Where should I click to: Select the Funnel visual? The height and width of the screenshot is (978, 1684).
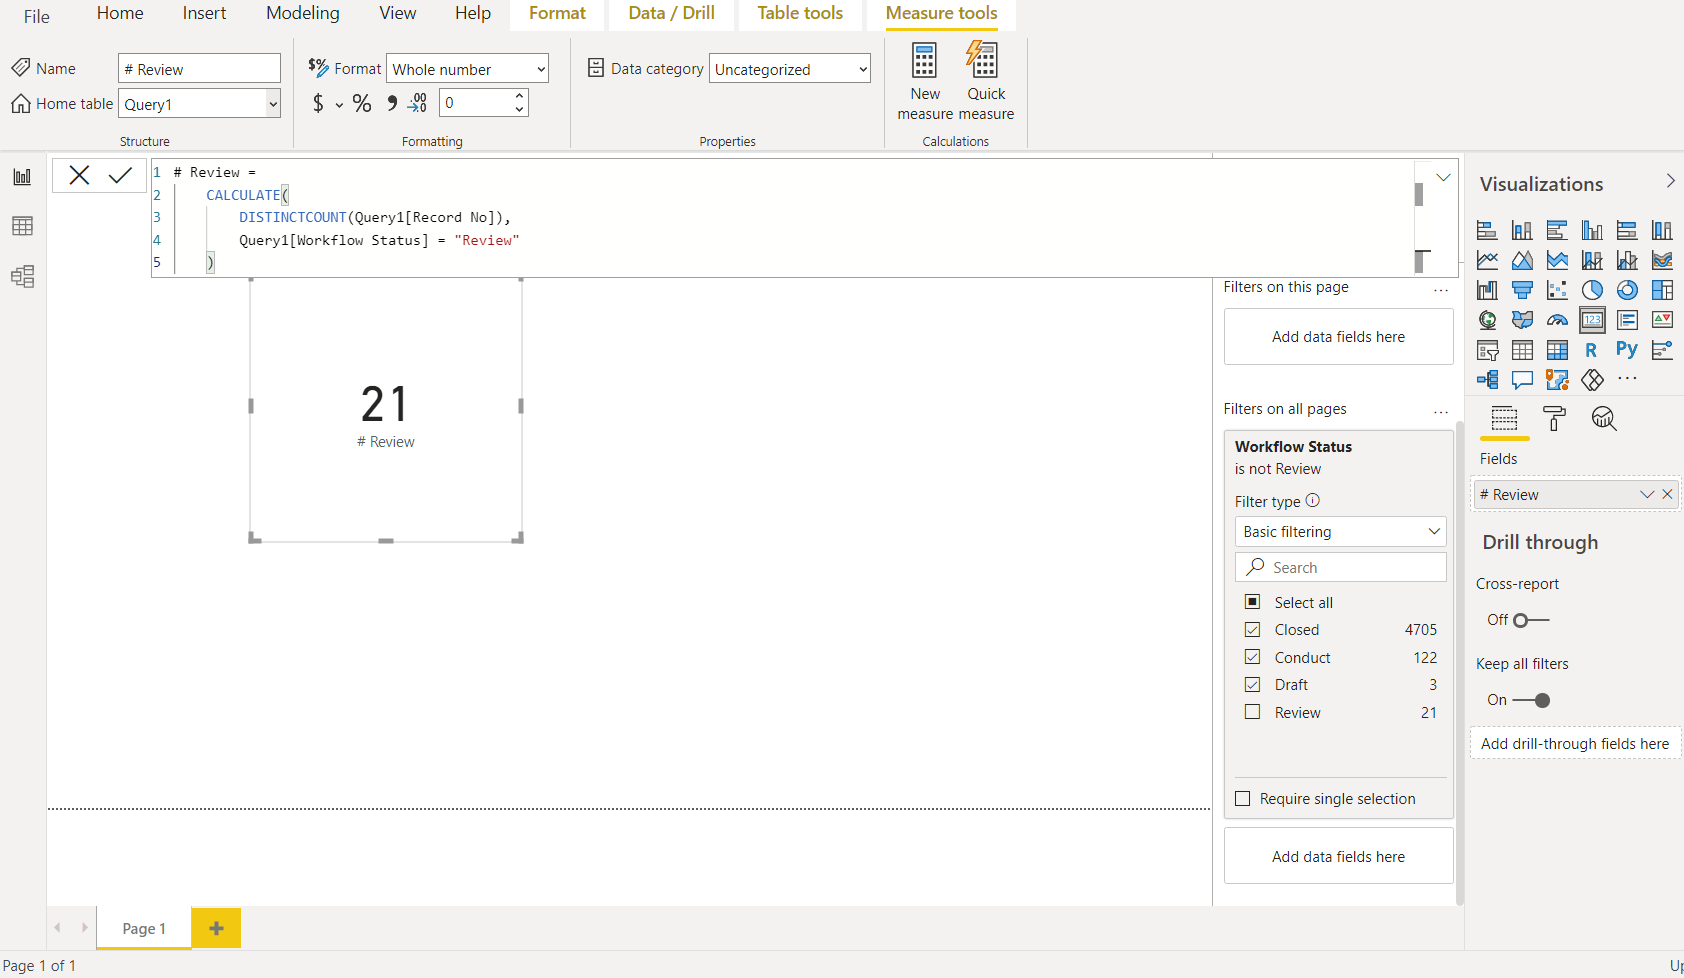pos(1522,290)
